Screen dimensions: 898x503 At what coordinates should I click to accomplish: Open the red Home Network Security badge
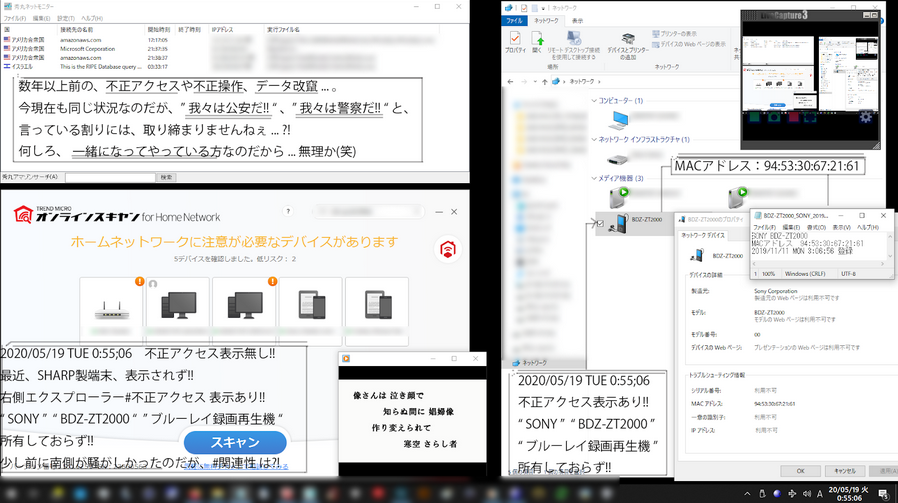pos(448,249)
